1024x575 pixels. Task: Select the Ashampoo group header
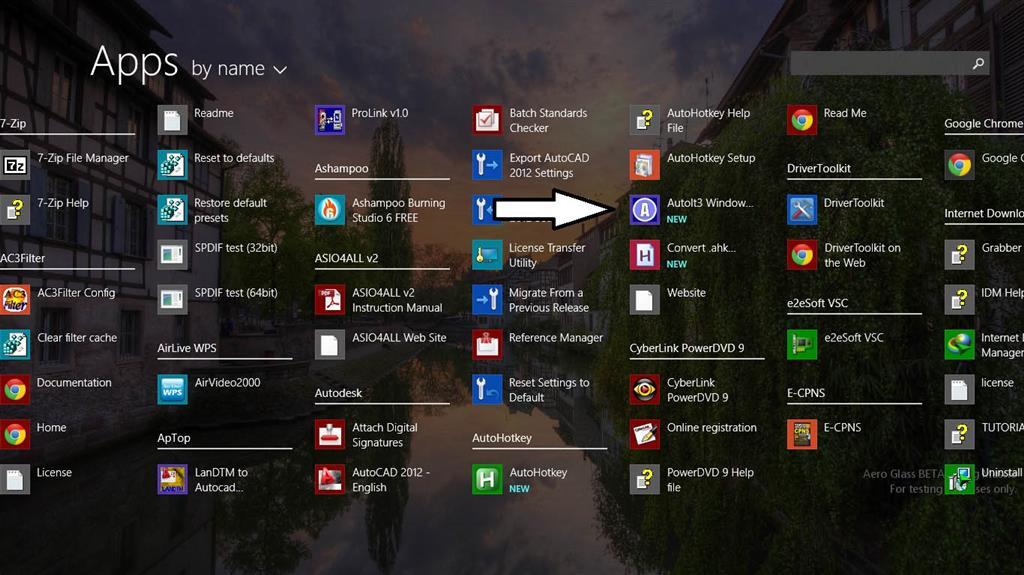coord(342,169)
